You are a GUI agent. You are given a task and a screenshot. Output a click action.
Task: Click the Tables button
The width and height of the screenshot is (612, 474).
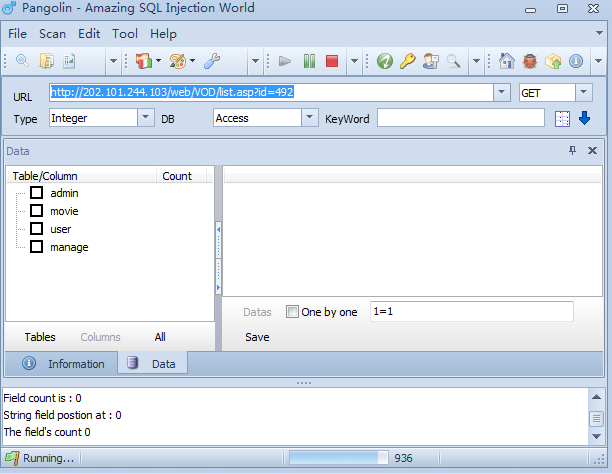(x=40, y=337)
